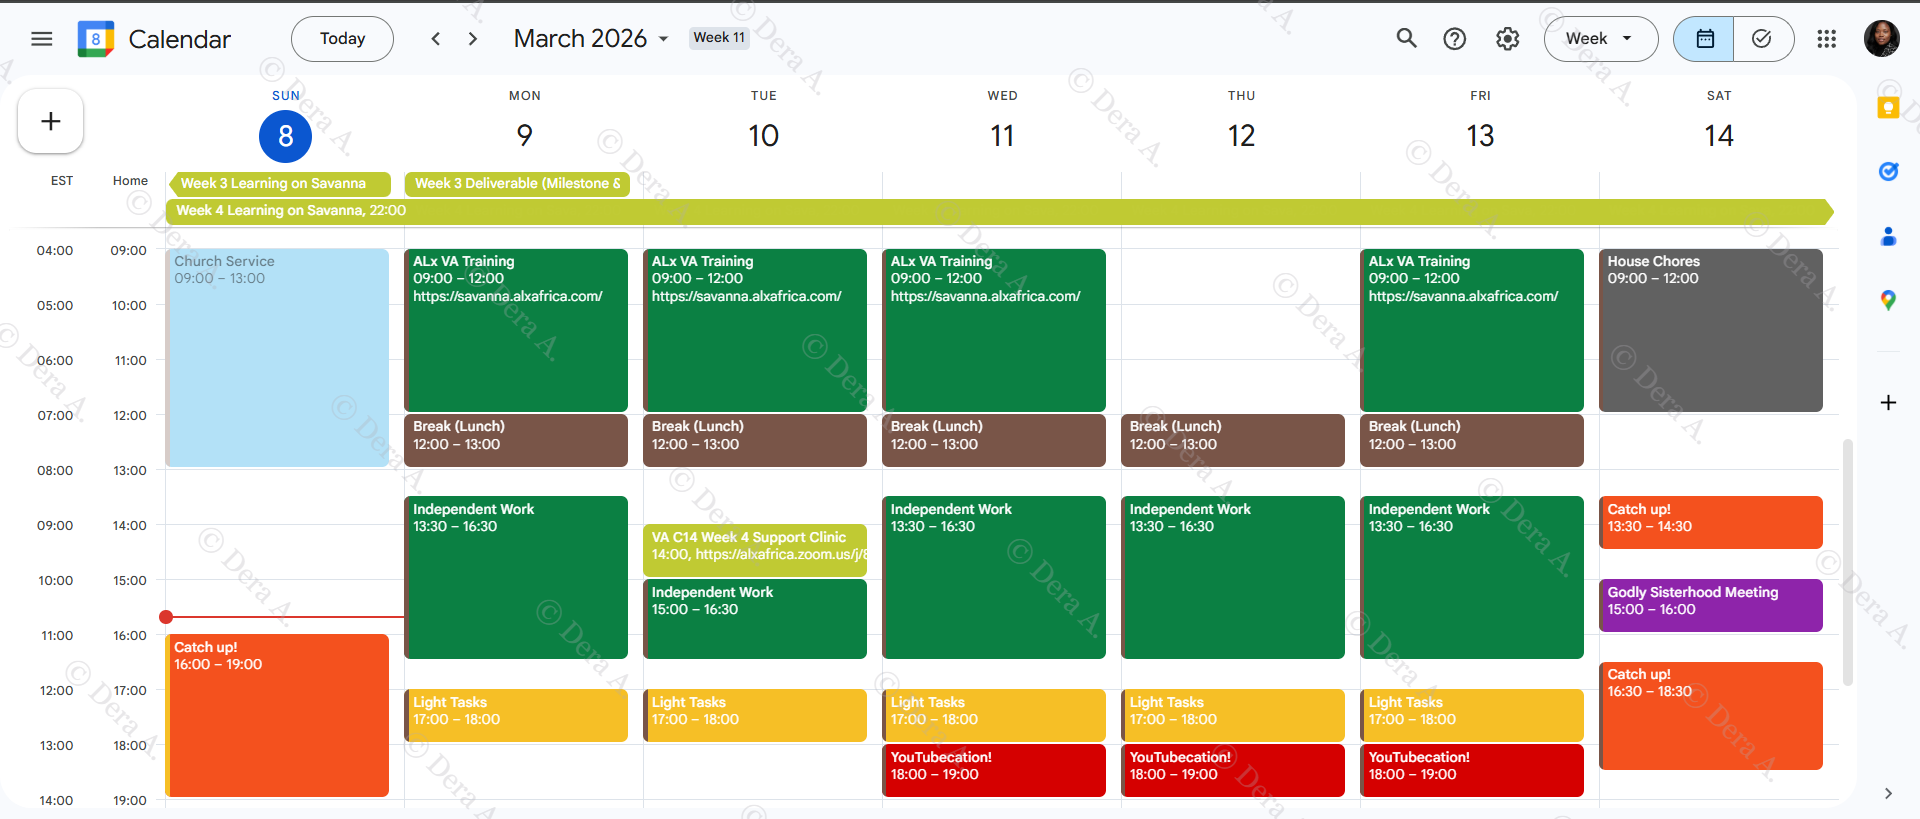
Task: Click the Week 11 label
Action: [719, 38]
